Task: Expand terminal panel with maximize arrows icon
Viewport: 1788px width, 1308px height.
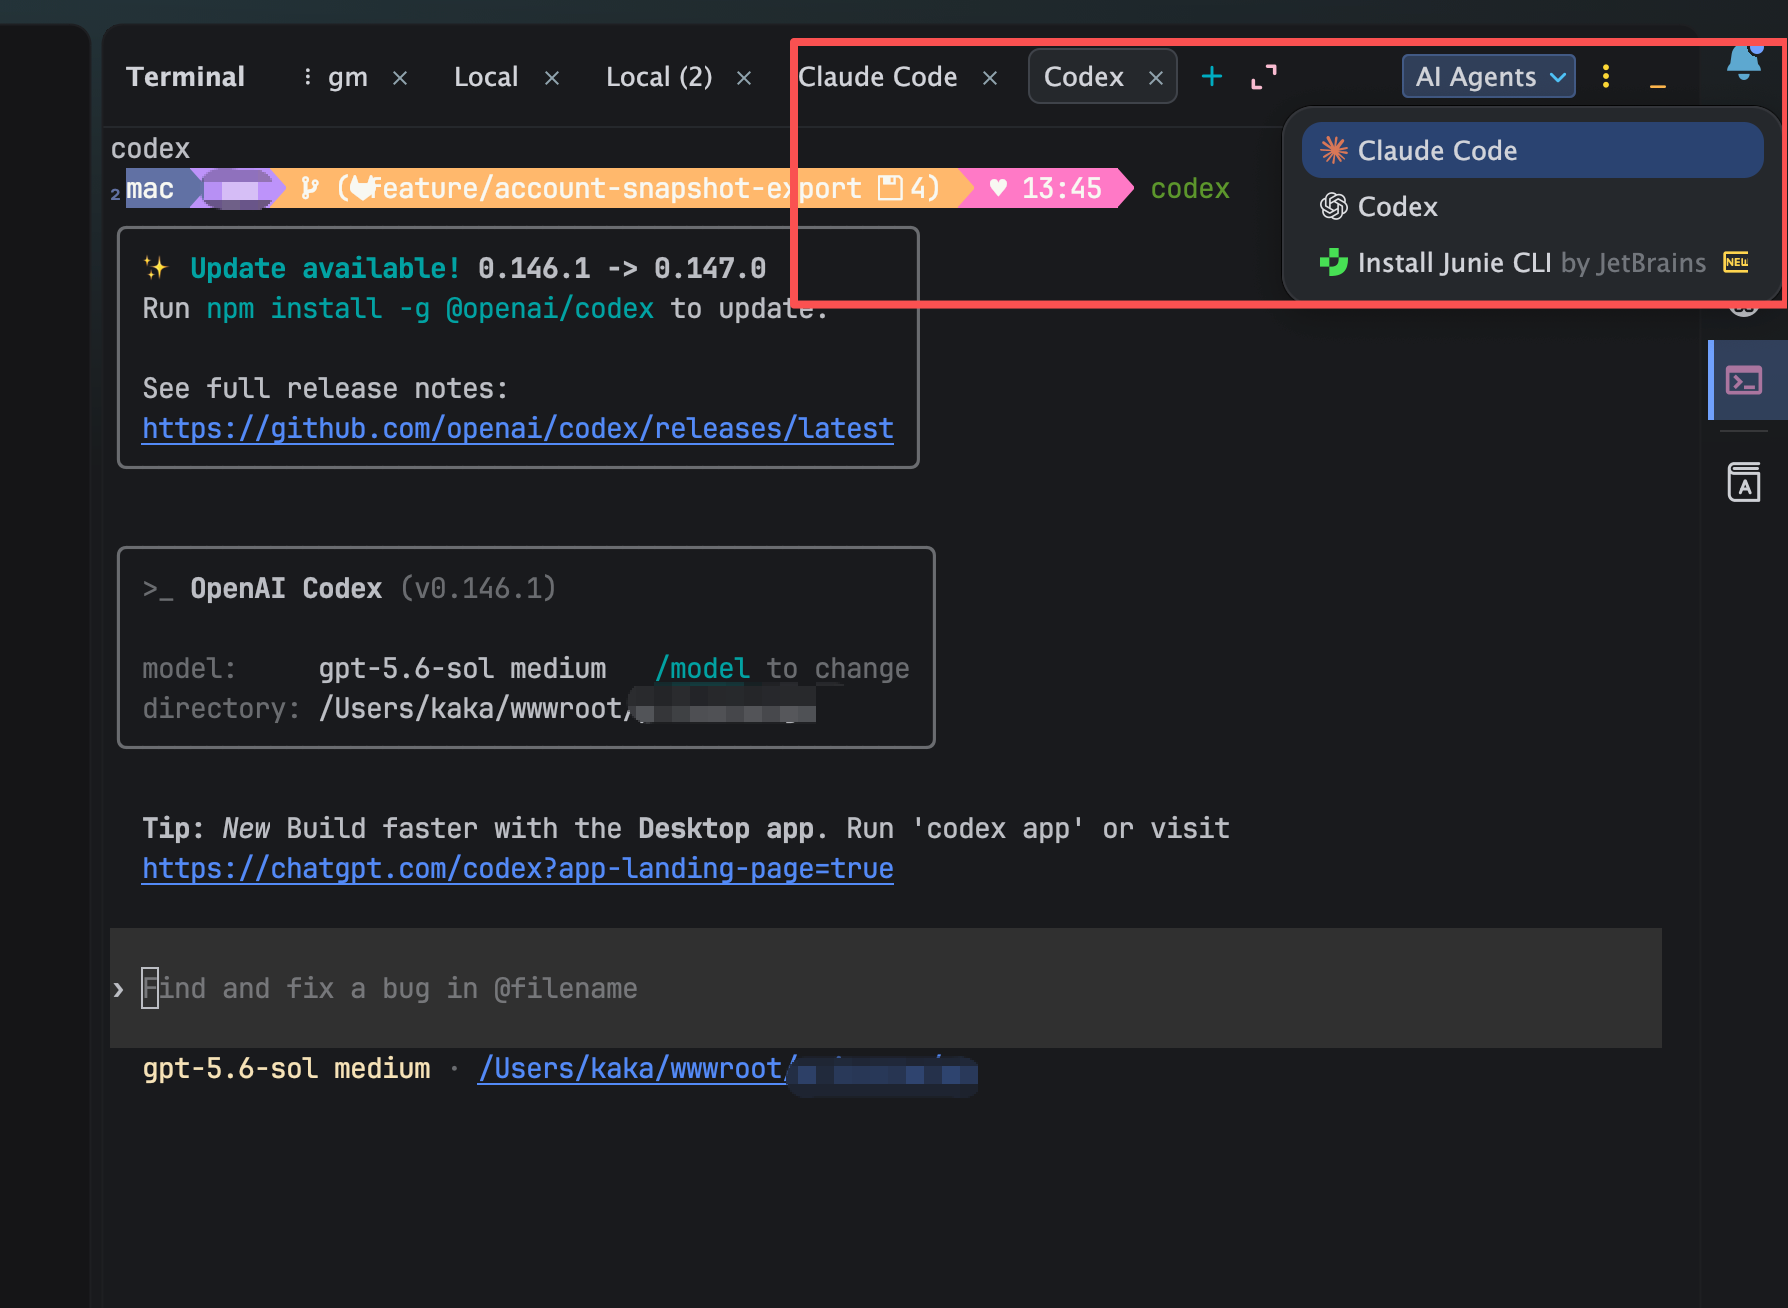Action: tap(1264, 77)
